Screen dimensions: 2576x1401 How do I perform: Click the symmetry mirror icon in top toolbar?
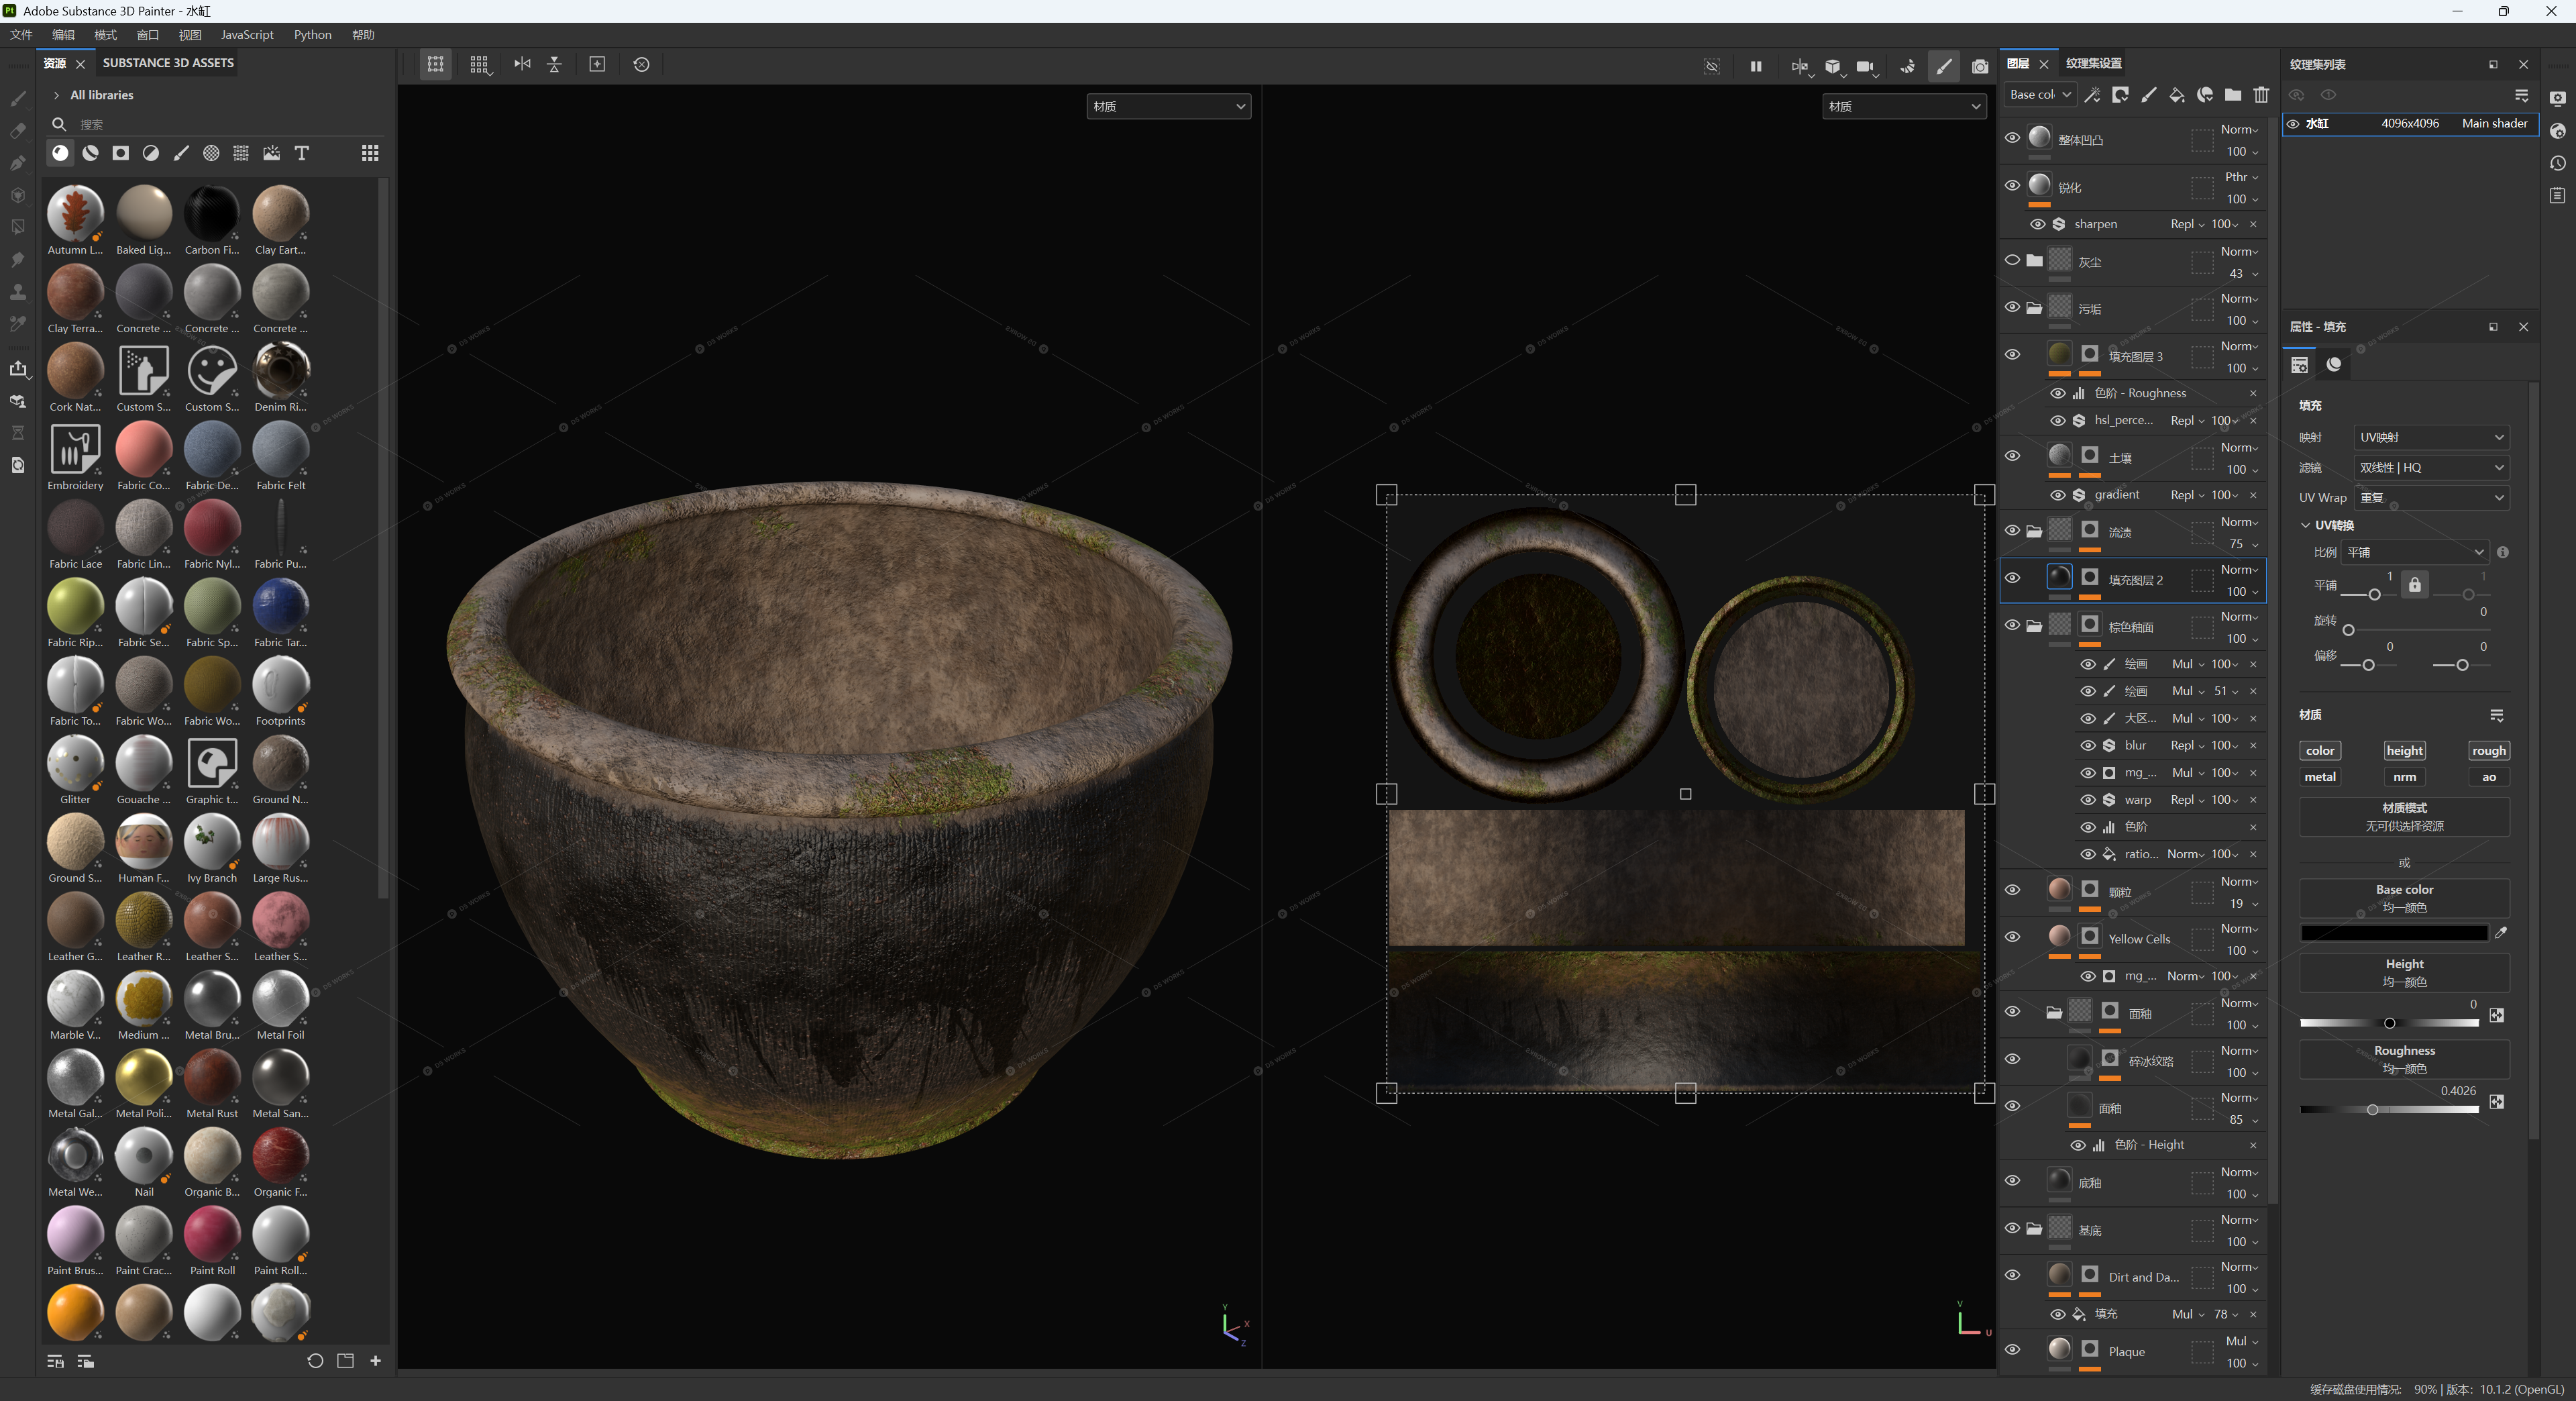coord(522,64)
